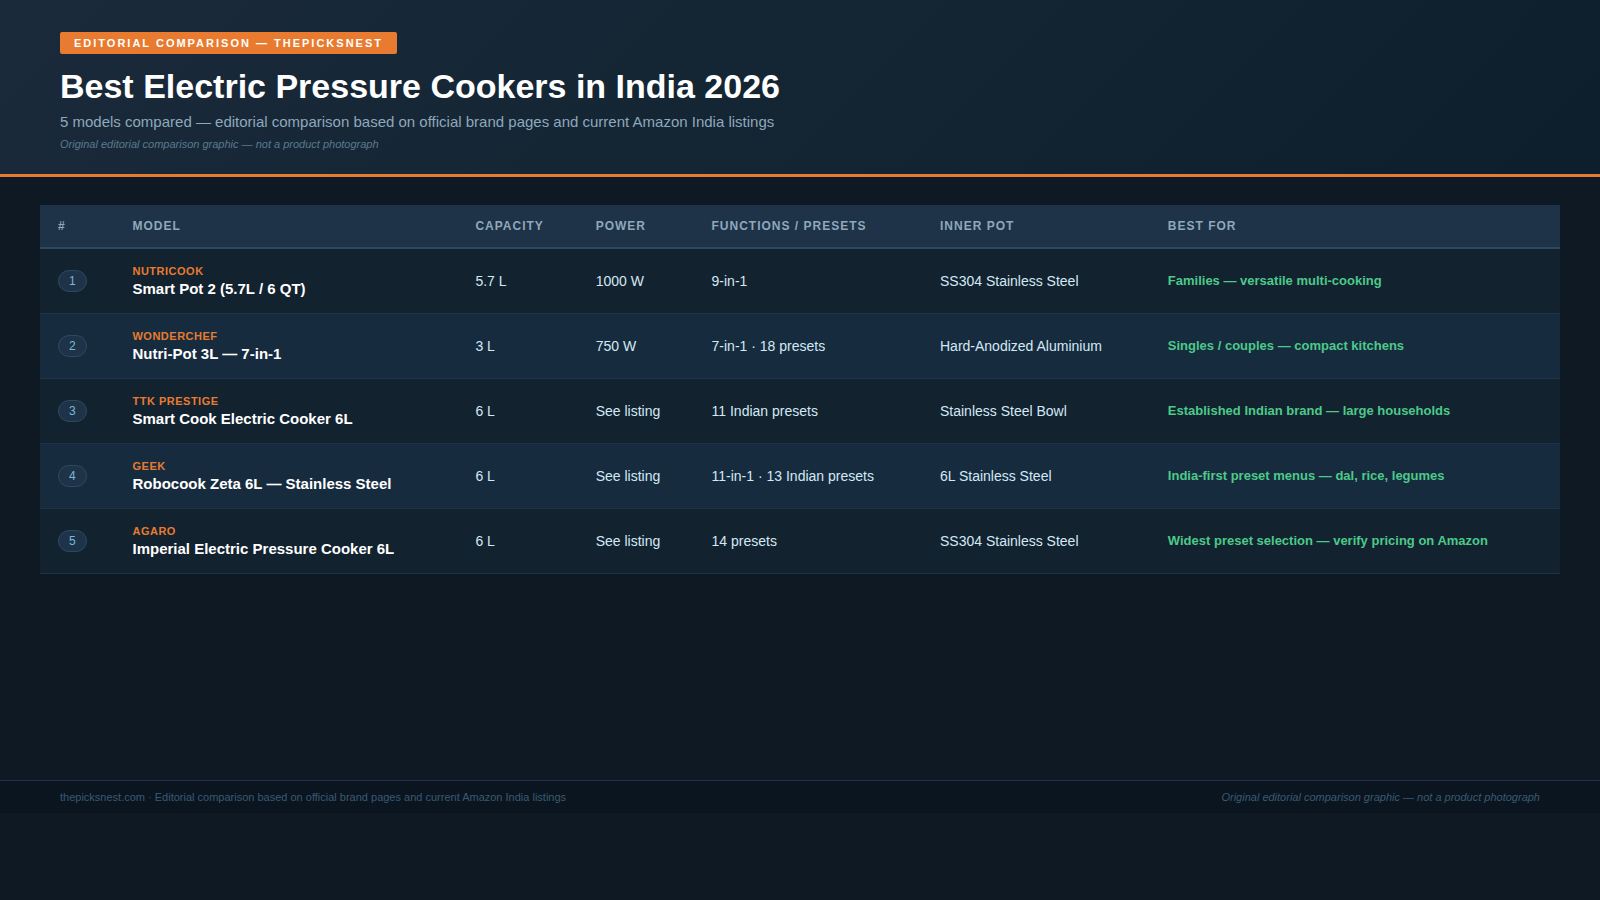Image resolution: width=1600 pixels, height=900 pixels.
Task: Click the 7-in-1 · 18 presets cell
Action: pyautogui.click(x=768, y=346)
